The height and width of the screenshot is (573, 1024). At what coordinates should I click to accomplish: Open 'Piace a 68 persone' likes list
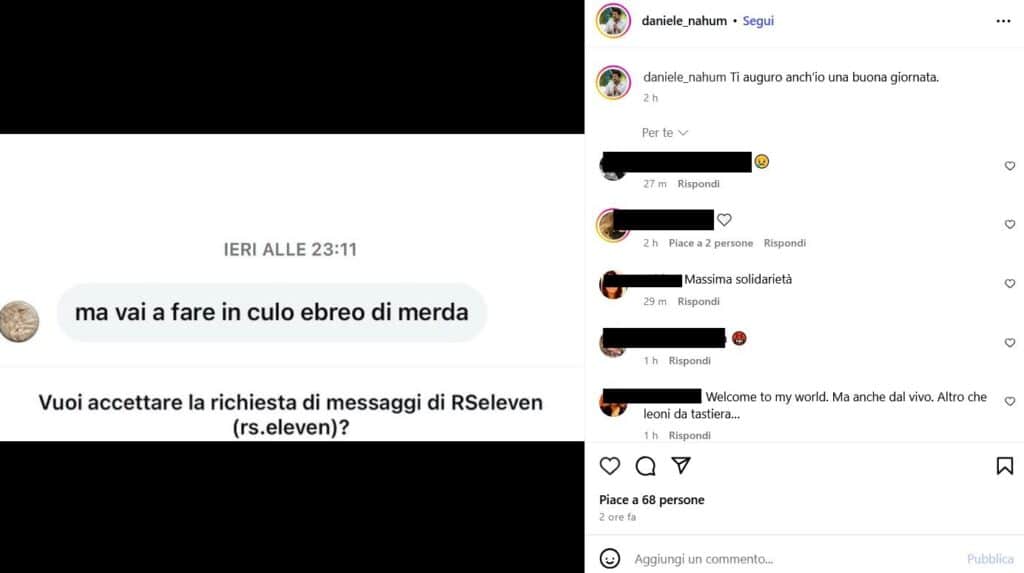coord(652,500)
